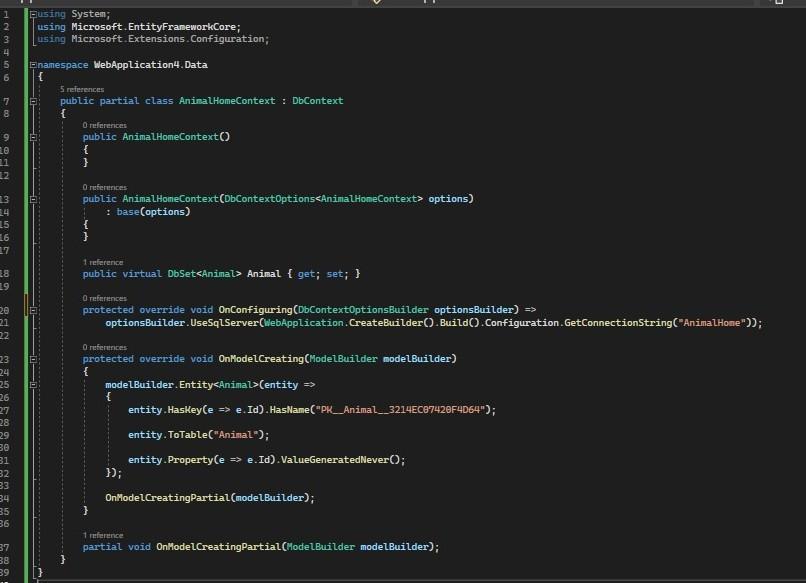Open '0 references' CodeLens above parameterless constructor

tap(104, 125)
